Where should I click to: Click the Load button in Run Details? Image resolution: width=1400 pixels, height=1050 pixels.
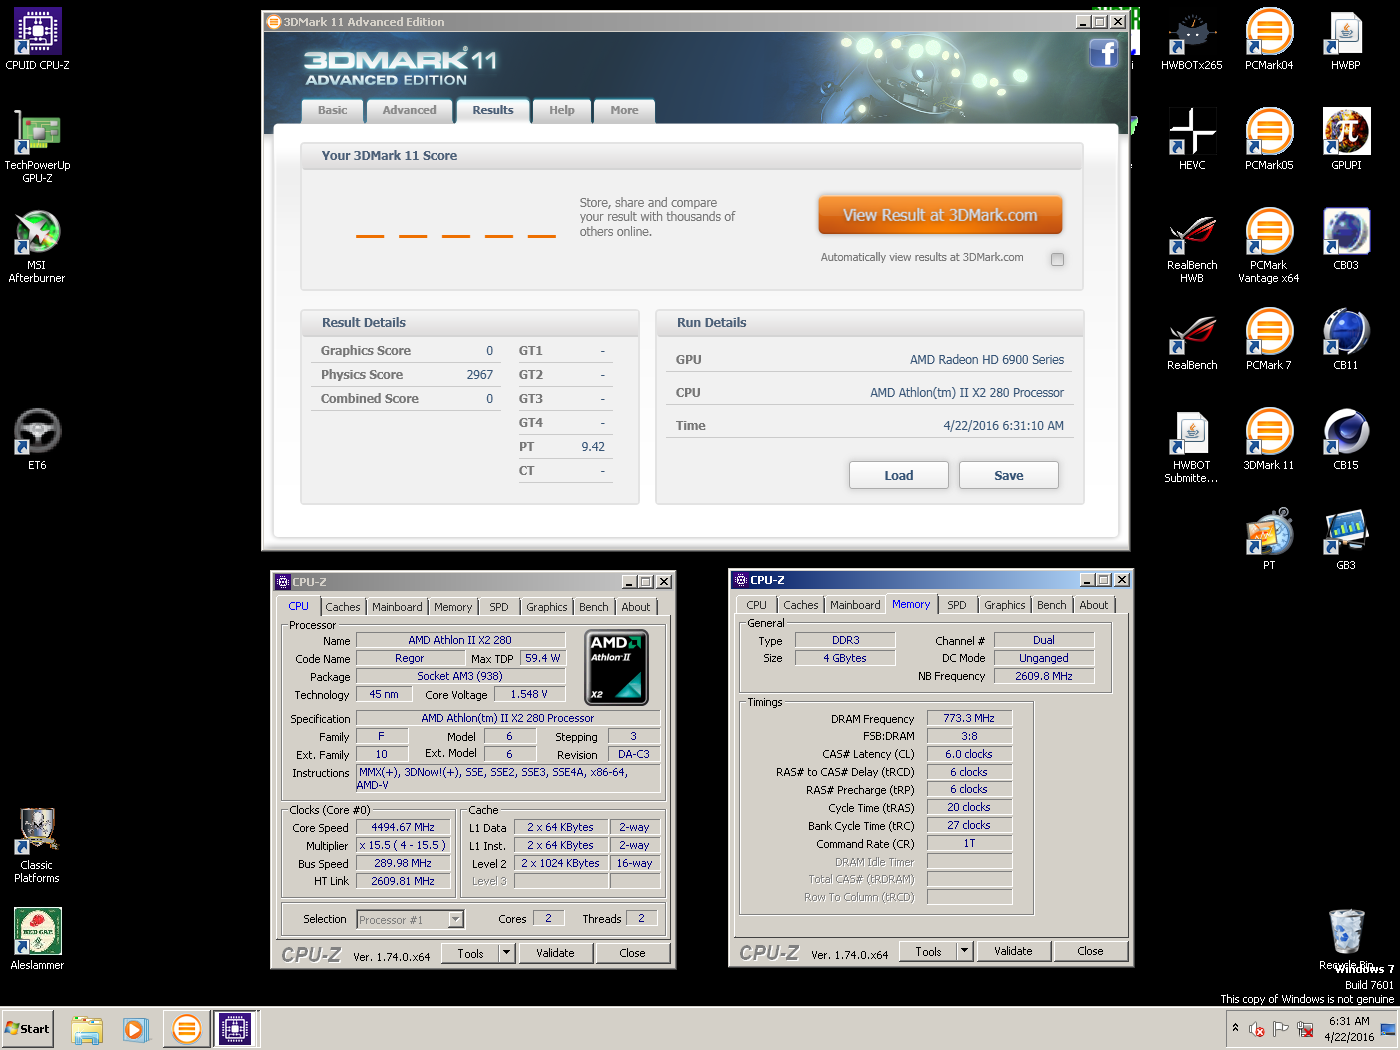click(x=899, y=475)
